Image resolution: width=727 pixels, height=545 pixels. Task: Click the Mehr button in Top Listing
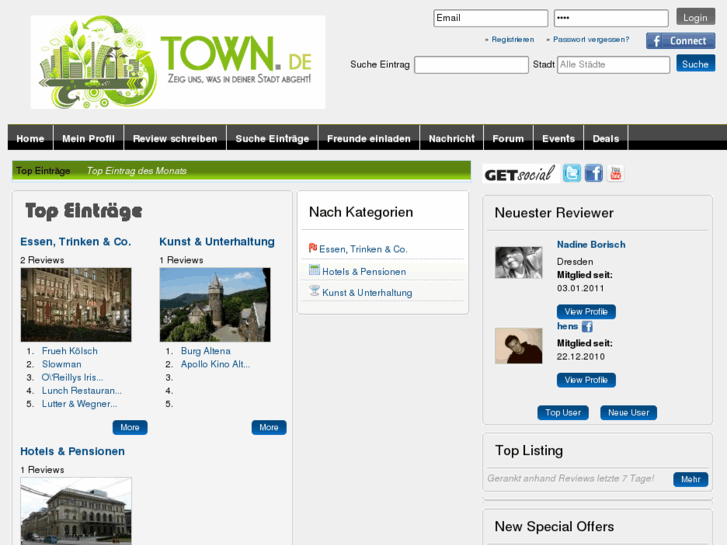pyautogui.click(x=690, y=479)
